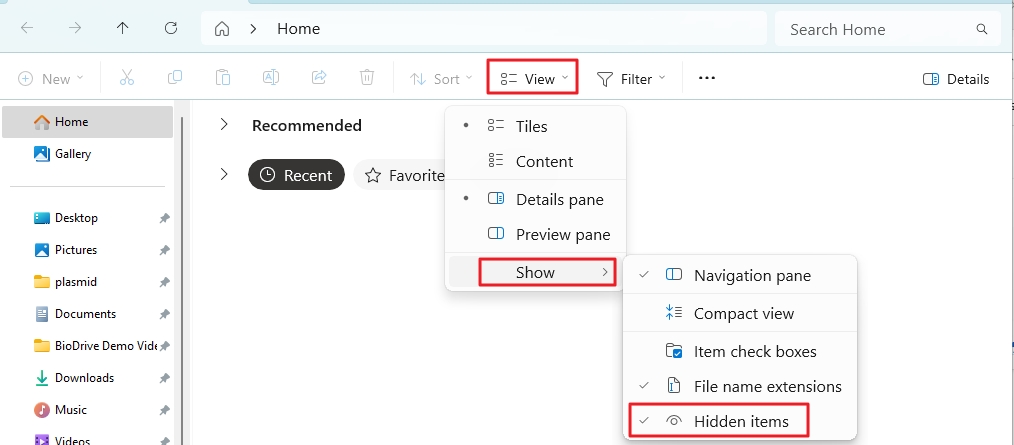Open the Filter dropdown

pos(631,79)
